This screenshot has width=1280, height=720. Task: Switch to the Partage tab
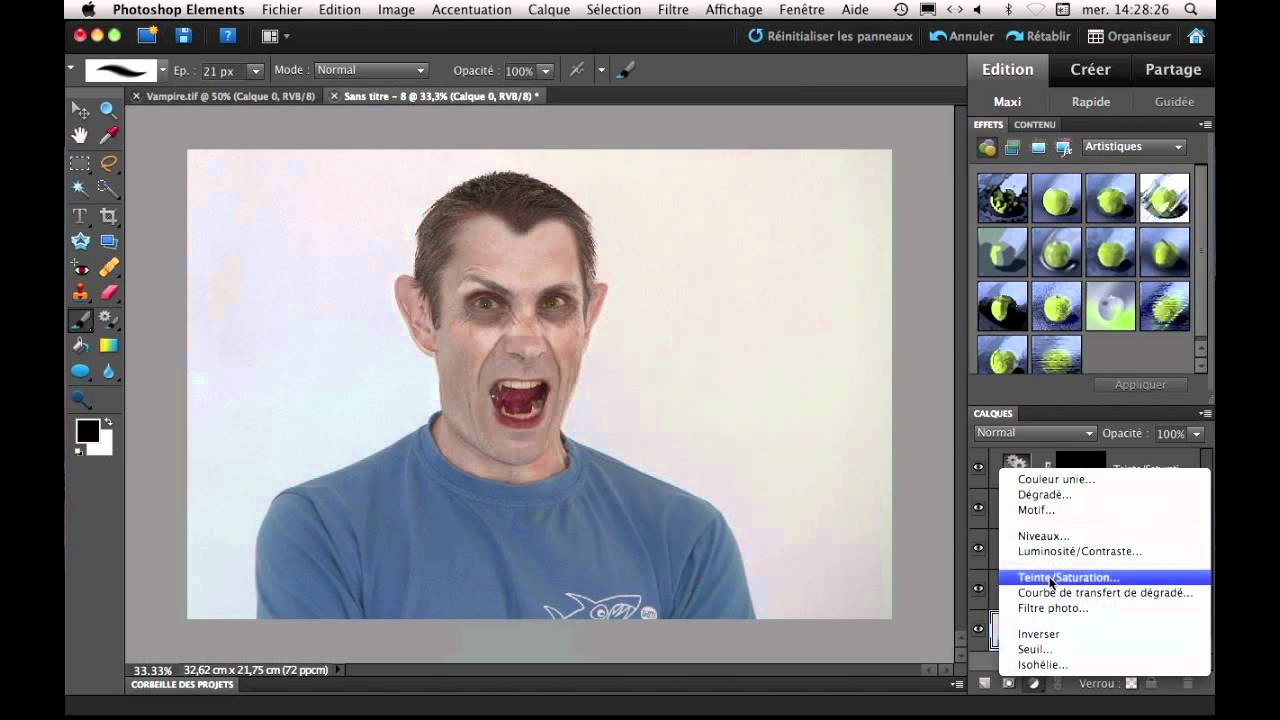1173,69
